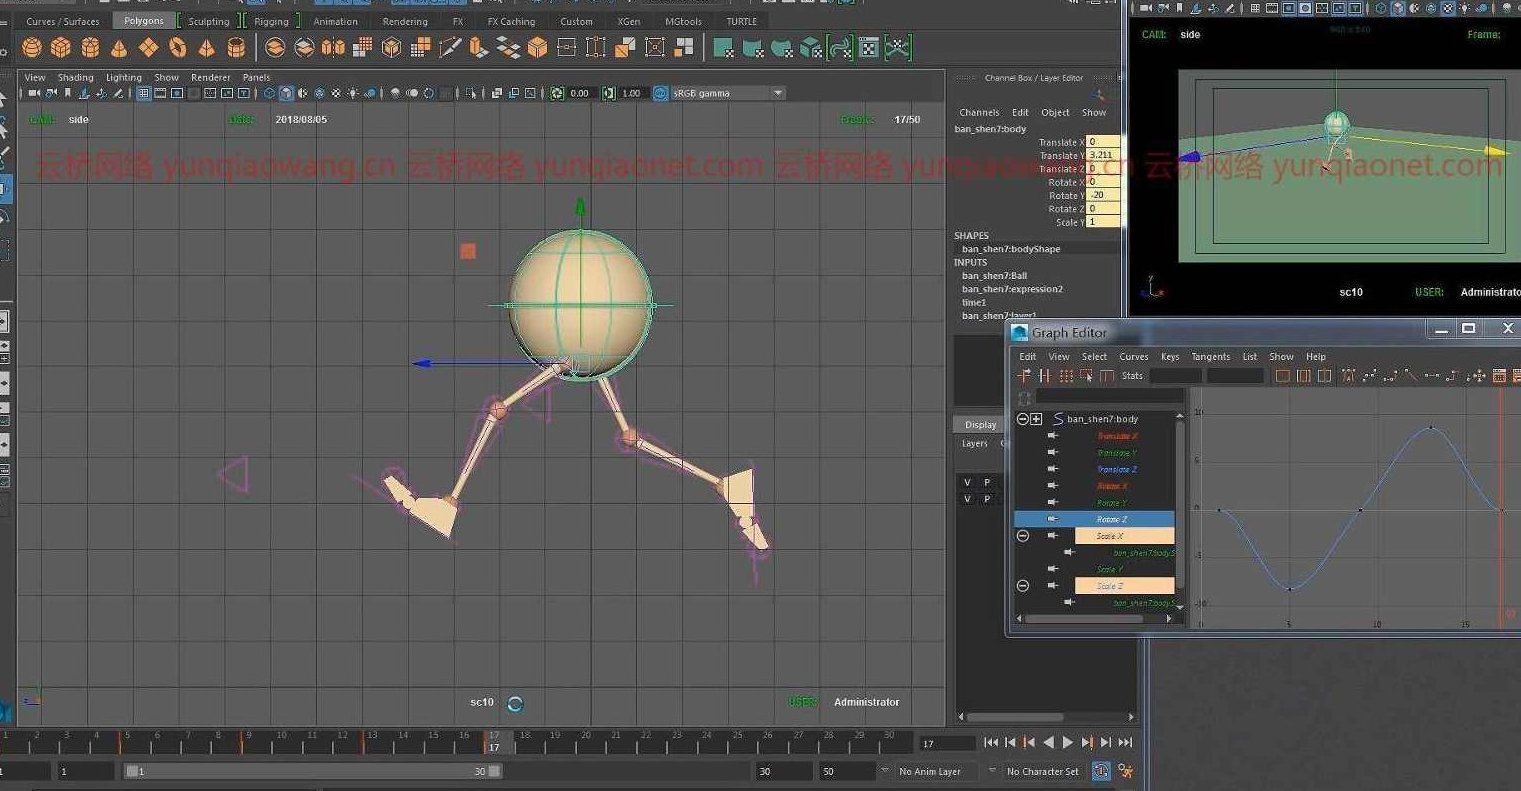Open the No Anim Layer dropdown
Screen dimensions: 1521x791
point(929,771)
